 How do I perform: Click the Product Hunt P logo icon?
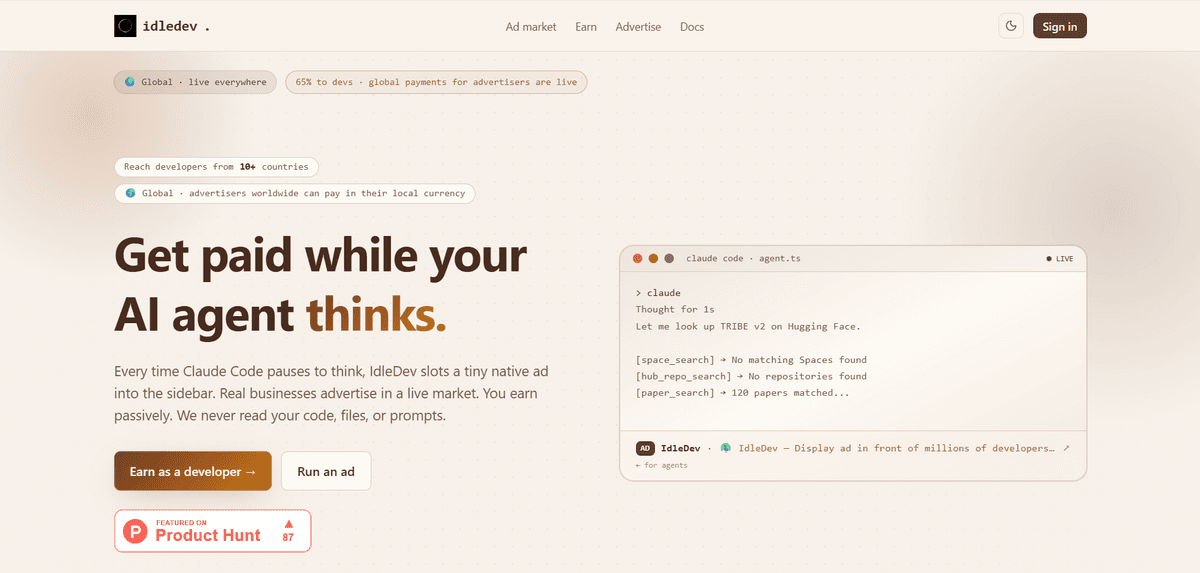[x=135, y=531]
